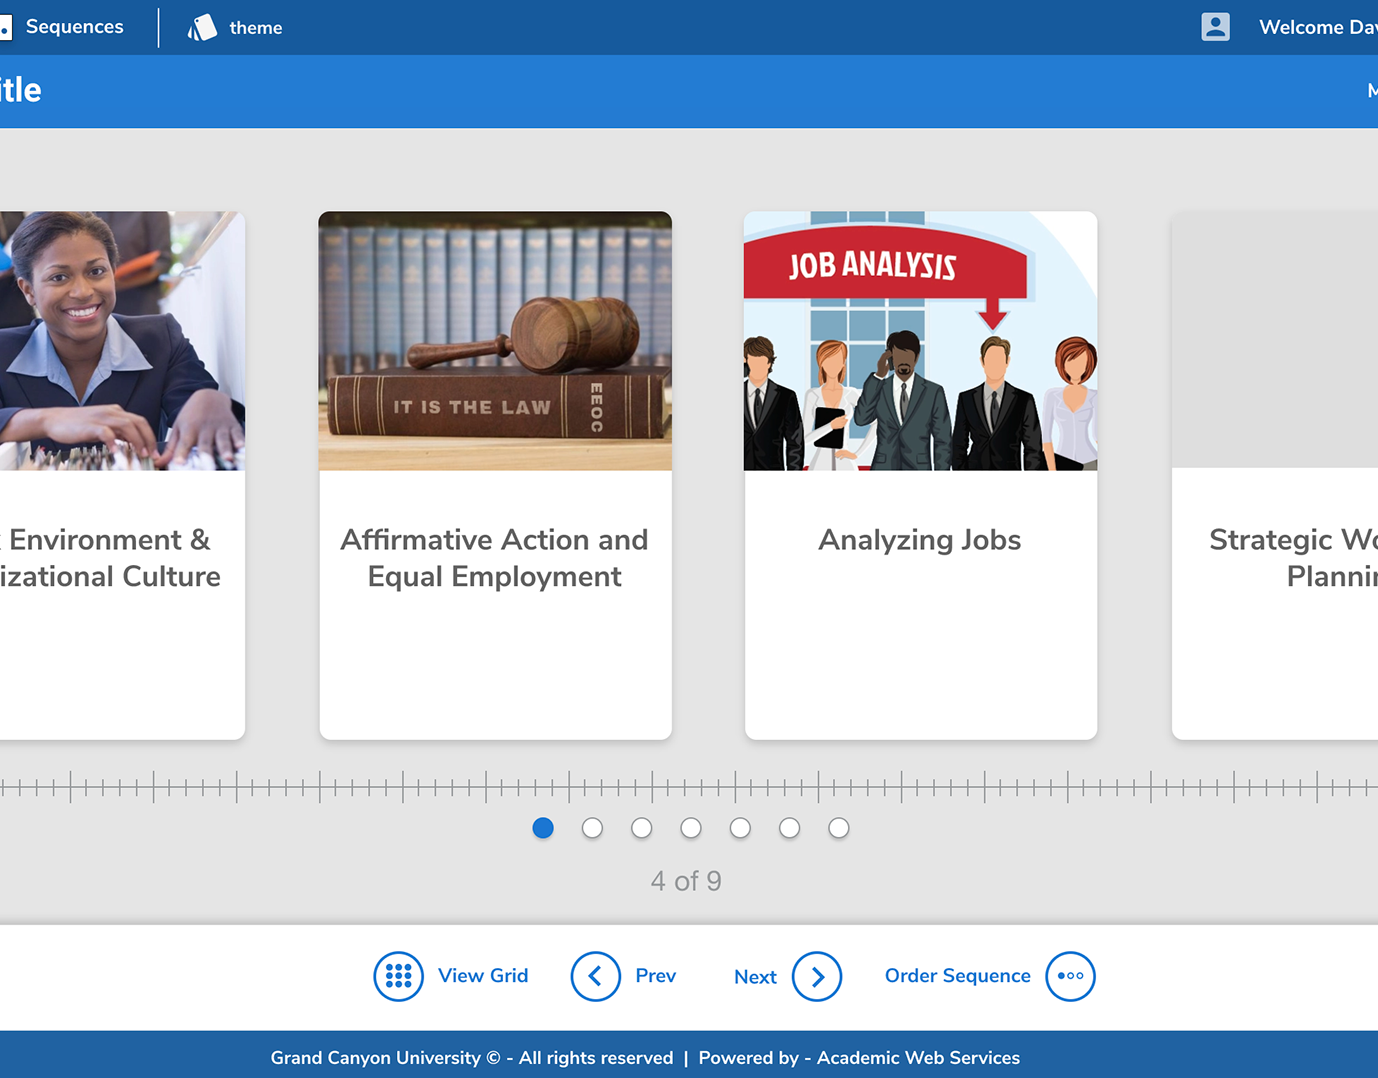Image resolution: width=1378 pixels, height=1078 pixels.
Task: Click the Academic Web Services footer text
Action: click(918, 1058)
